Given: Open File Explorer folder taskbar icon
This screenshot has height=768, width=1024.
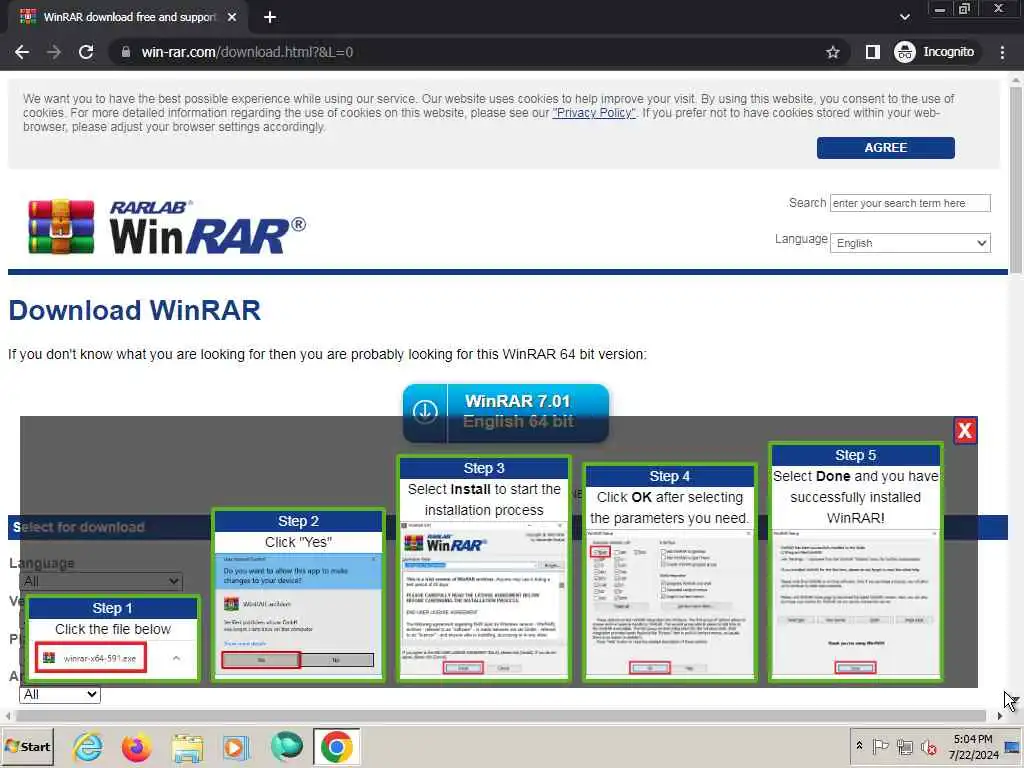Looking at the screenshot, I should (x=187, y=747).
